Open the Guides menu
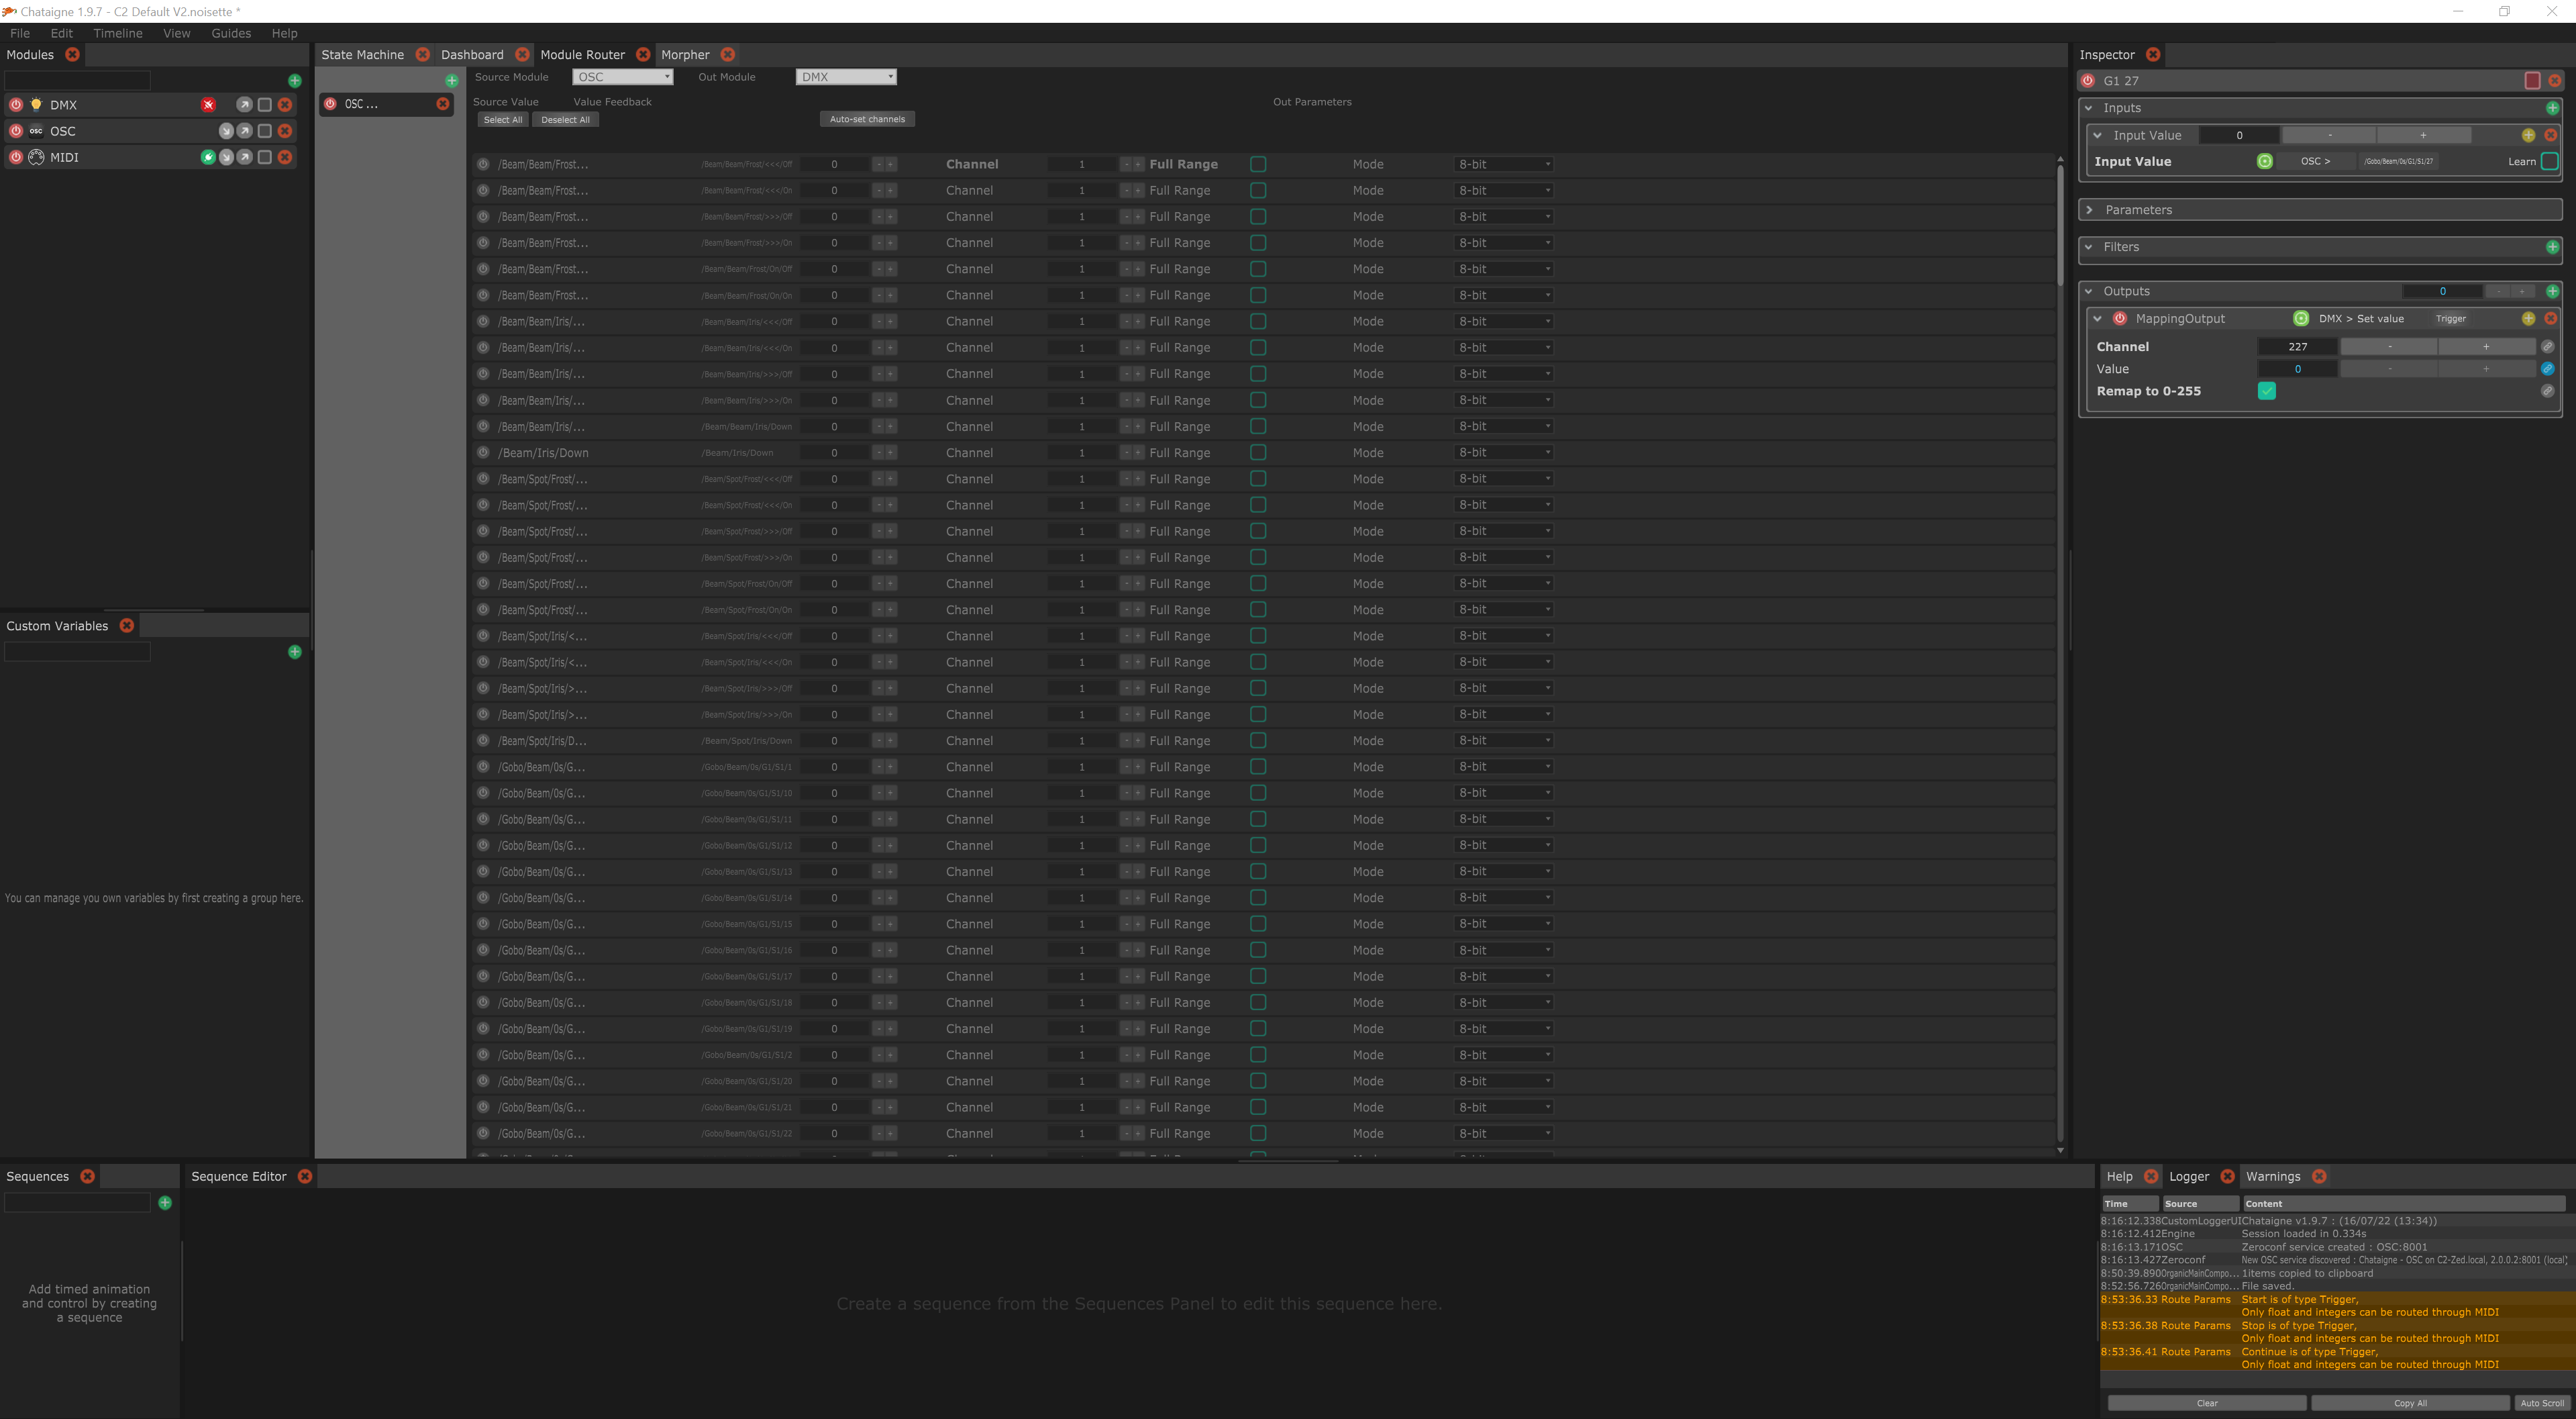Screen dimensions: 2576x1419 pos(230,33)
